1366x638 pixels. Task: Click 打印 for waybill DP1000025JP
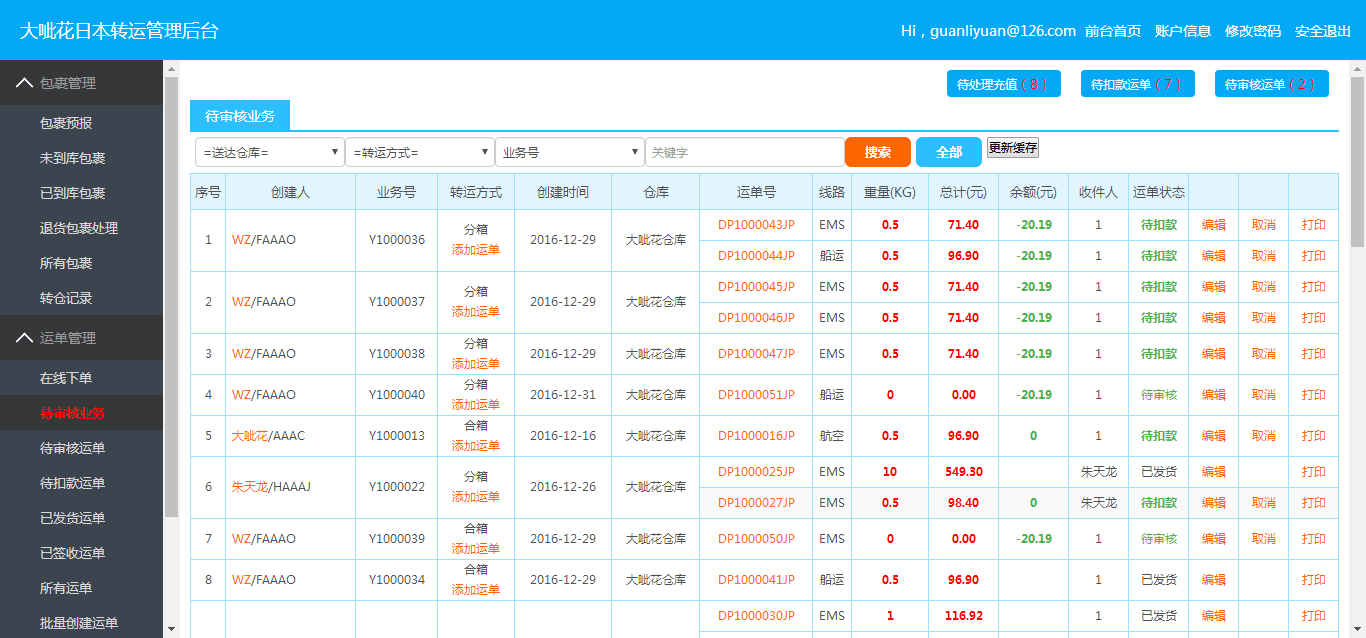coord(1314,472)
